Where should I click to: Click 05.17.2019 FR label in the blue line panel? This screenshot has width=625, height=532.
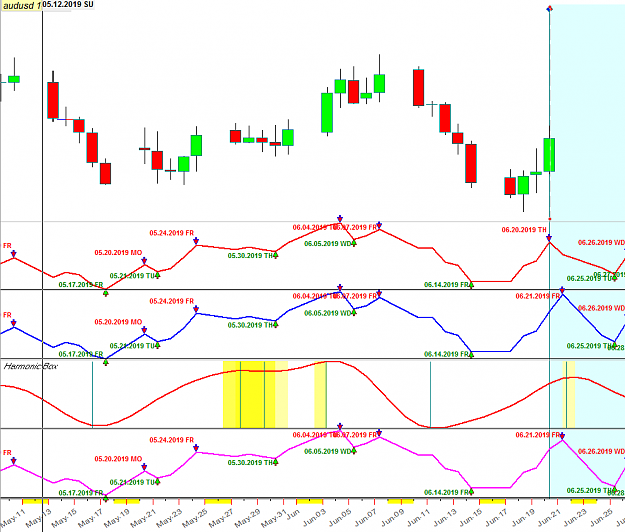[x=81, y=354]
